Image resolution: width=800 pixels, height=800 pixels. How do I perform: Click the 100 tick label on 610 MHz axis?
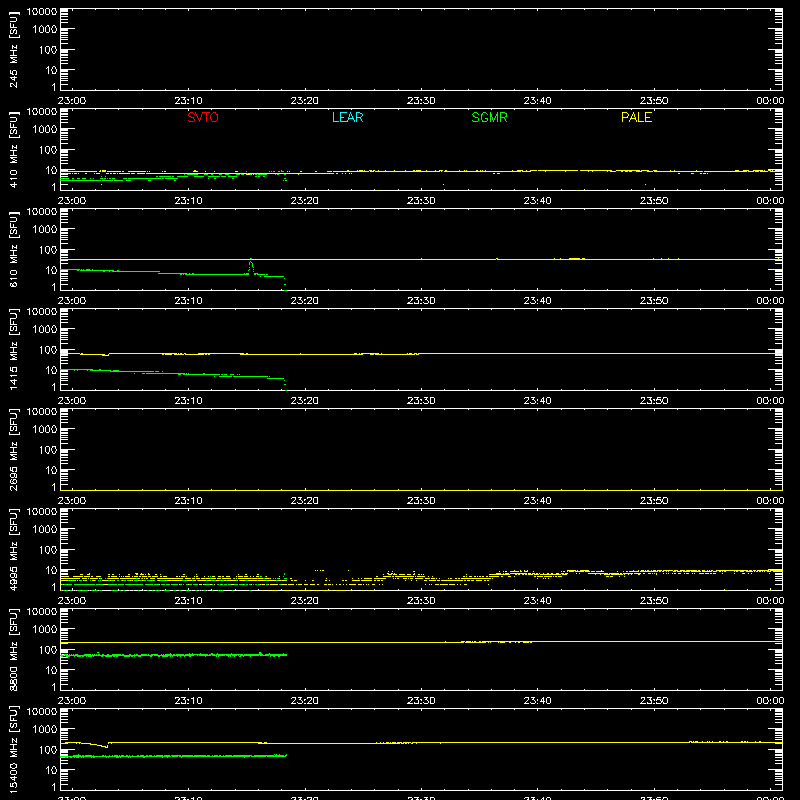[x=48, y=250]
